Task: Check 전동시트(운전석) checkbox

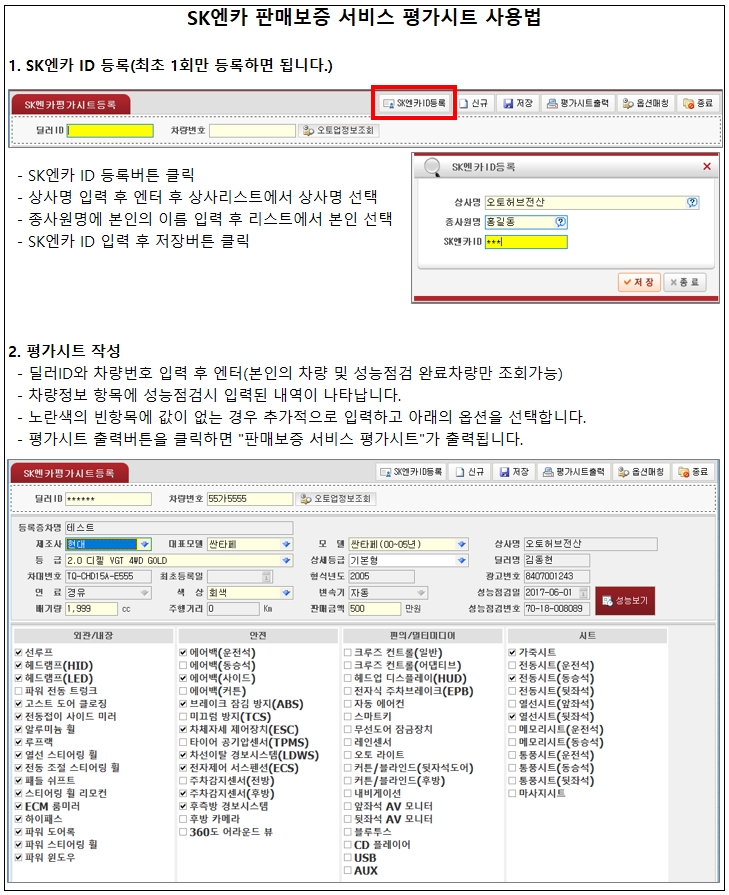Action: [512, 666]
